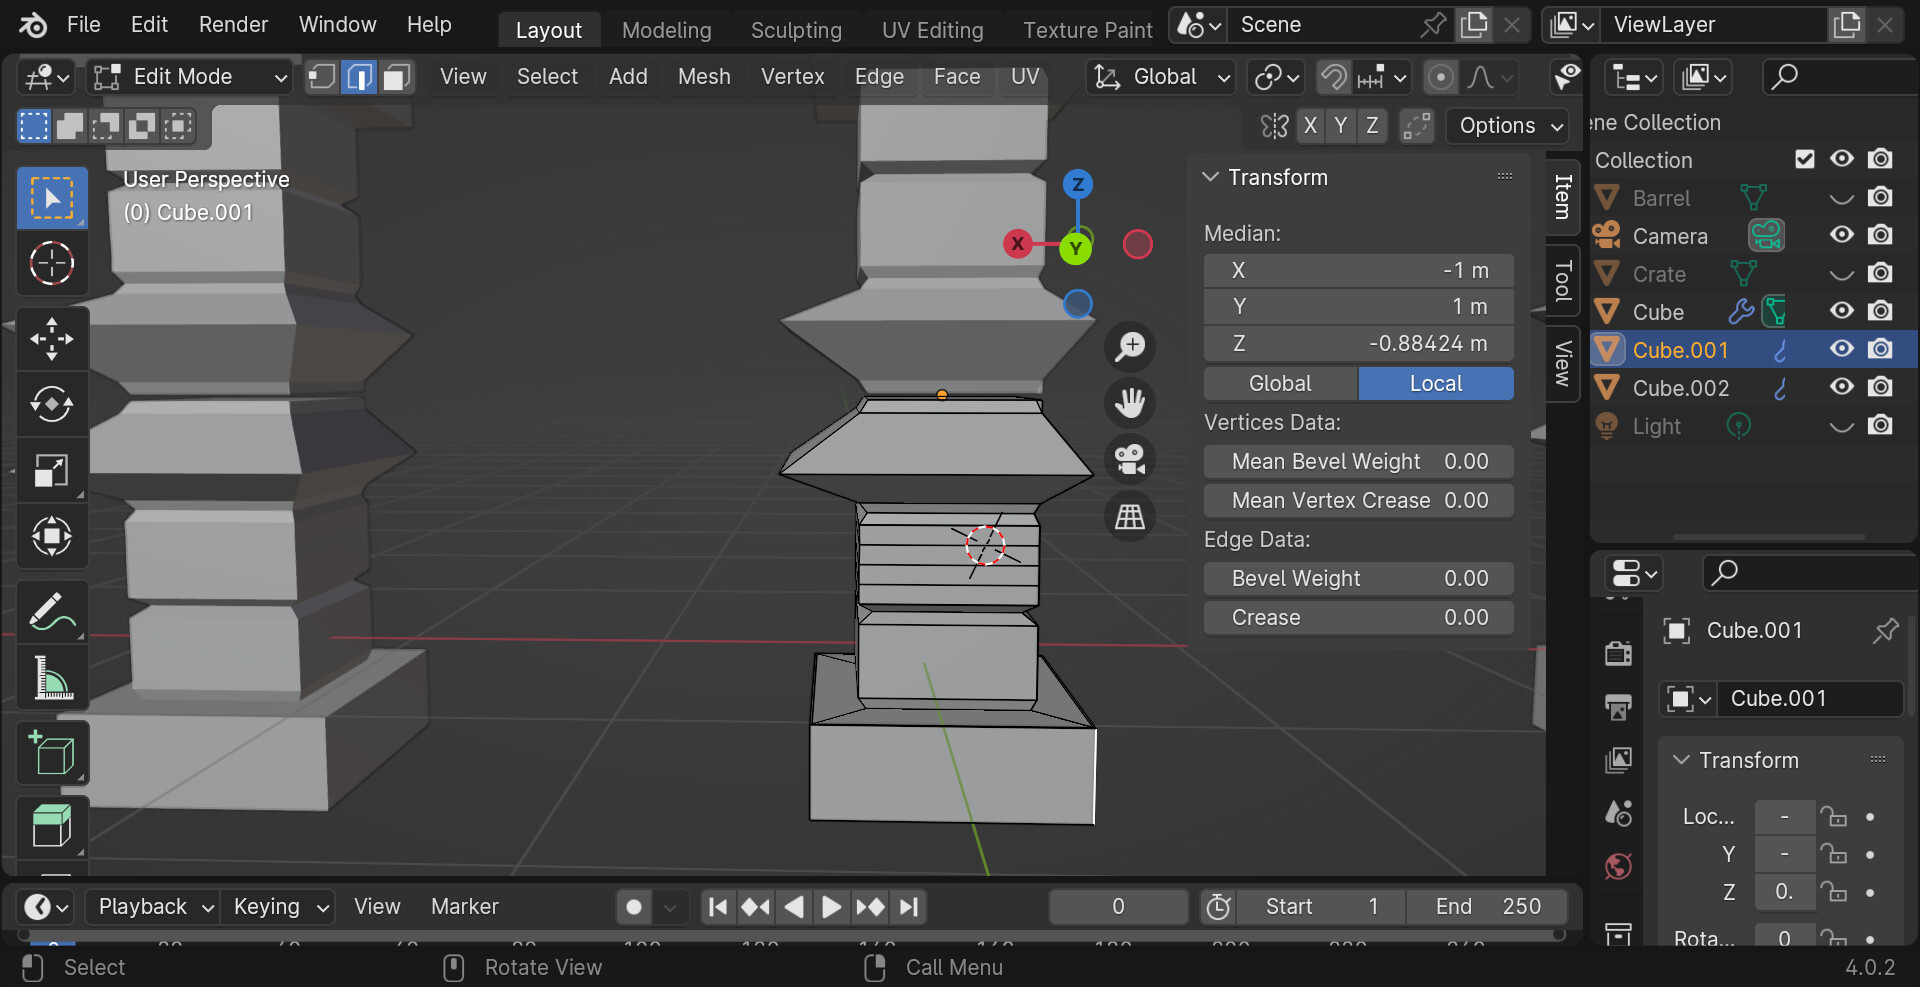Enable snapping with the magnet icon
The image size is (1920, 987).
click(1333, 76)
